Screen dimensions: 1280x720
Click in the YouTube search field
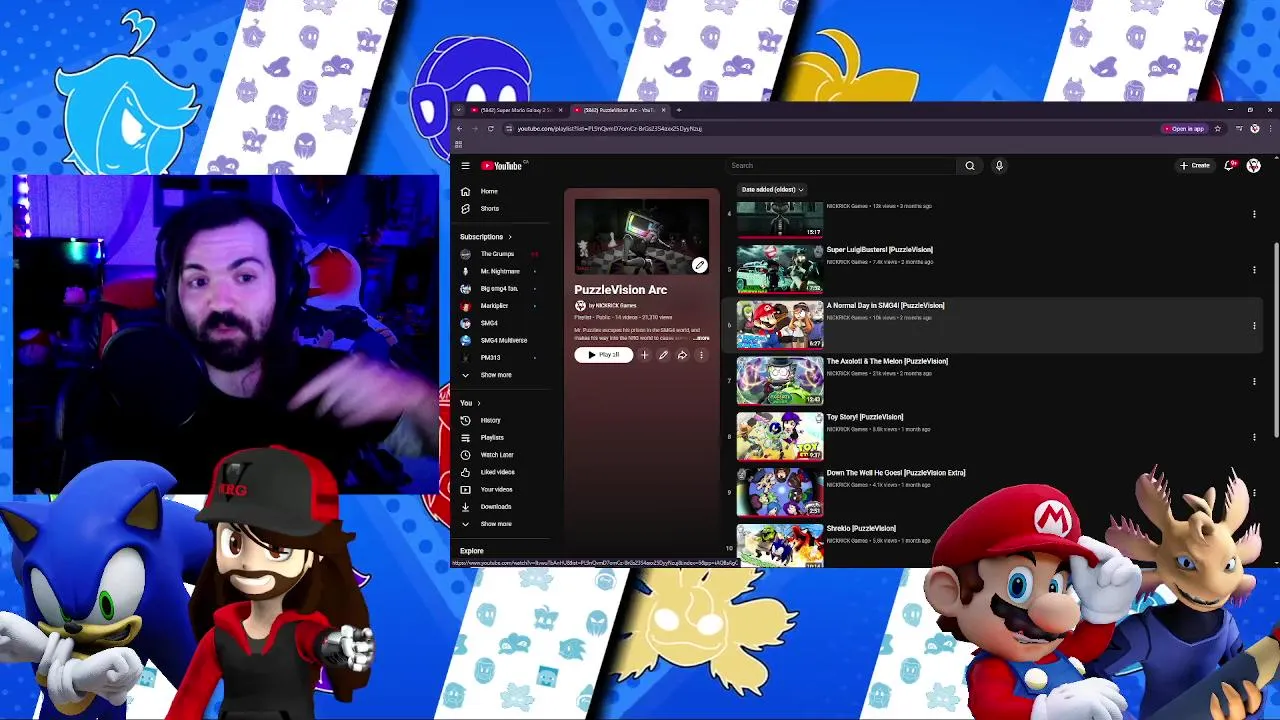[x=840, y=166]
